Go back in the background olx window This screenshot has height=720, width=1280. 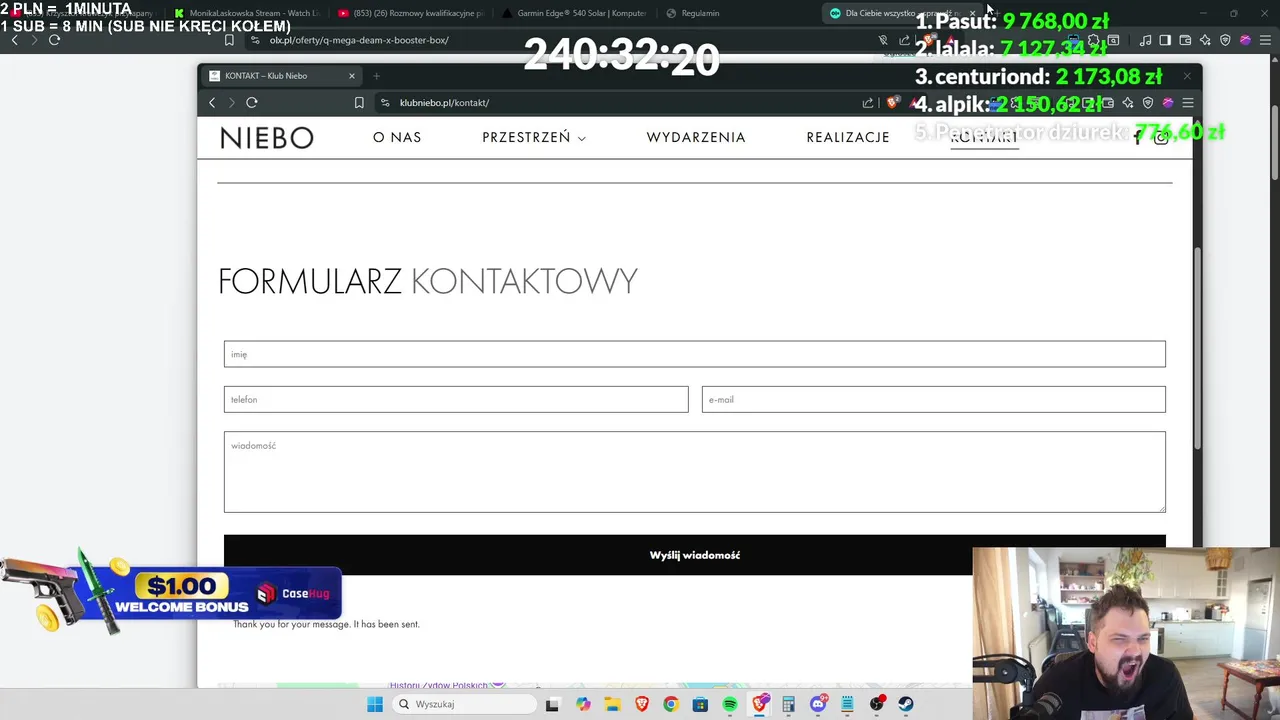point(15,40)
